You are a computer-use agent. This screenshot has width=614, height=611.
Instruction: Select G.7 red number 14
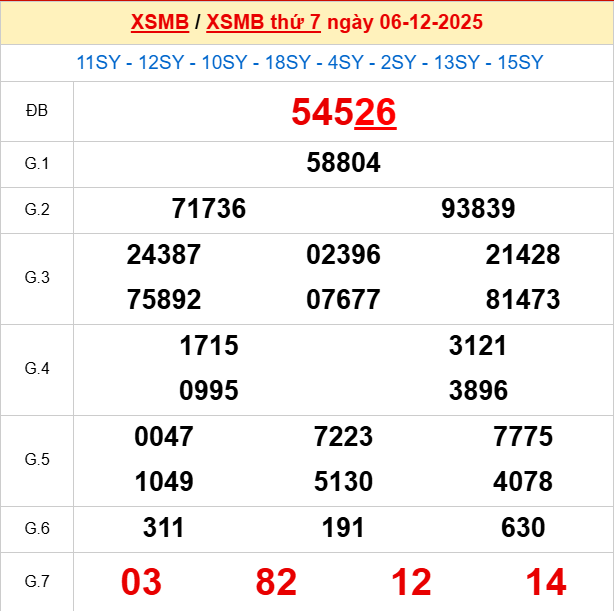pos(546,582)
